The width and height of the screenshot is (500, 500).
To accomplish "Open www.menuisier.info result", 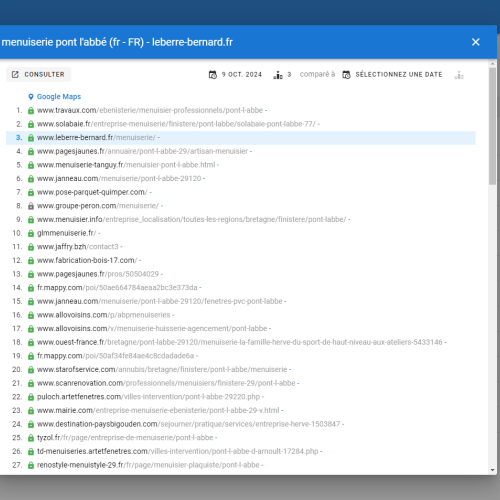I will [192, 220].
